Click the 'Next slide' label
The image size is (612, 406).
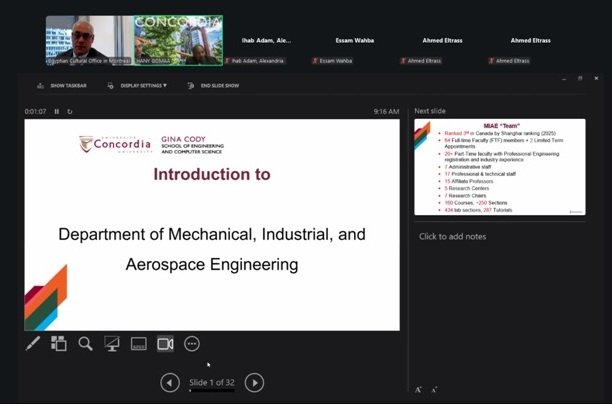point(430,111)
